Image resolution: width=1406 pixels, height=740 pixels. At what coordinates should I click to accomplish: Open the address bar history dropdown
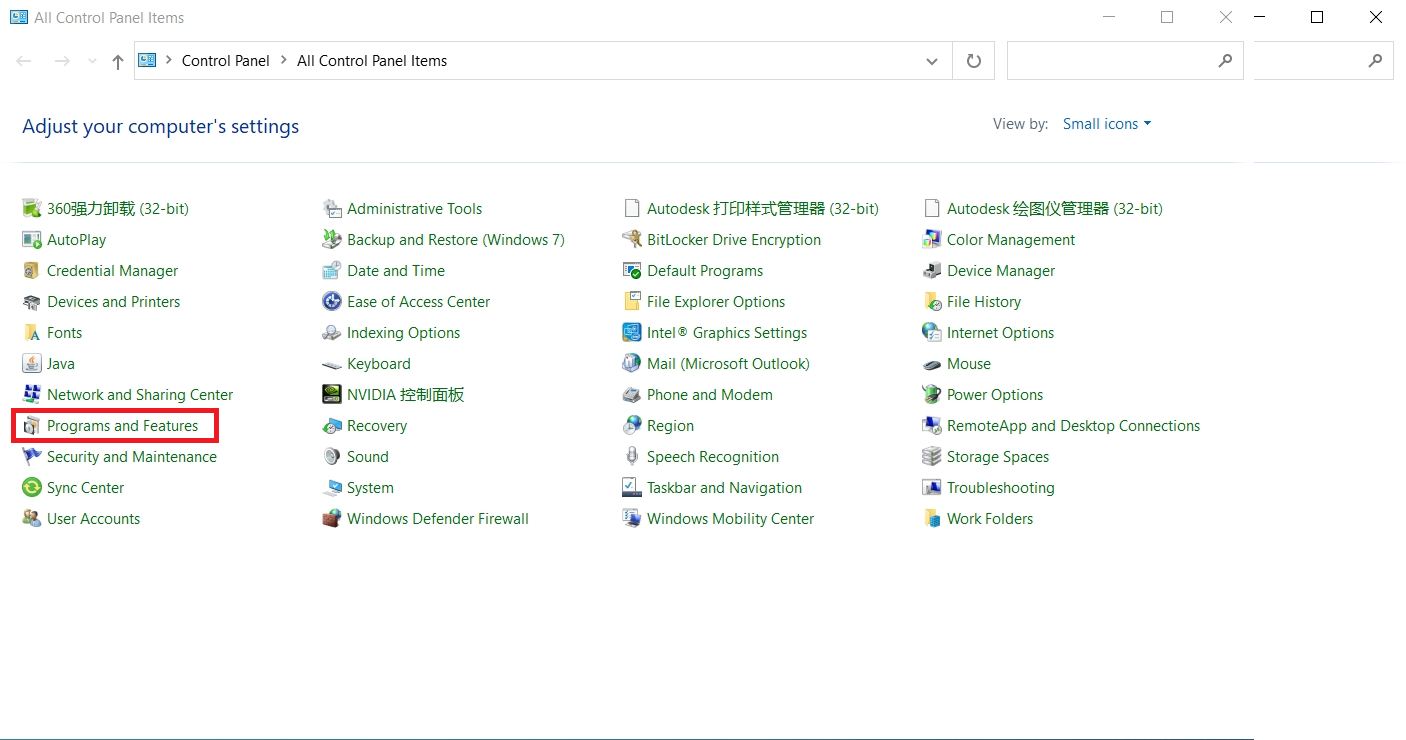coord(932,61)
